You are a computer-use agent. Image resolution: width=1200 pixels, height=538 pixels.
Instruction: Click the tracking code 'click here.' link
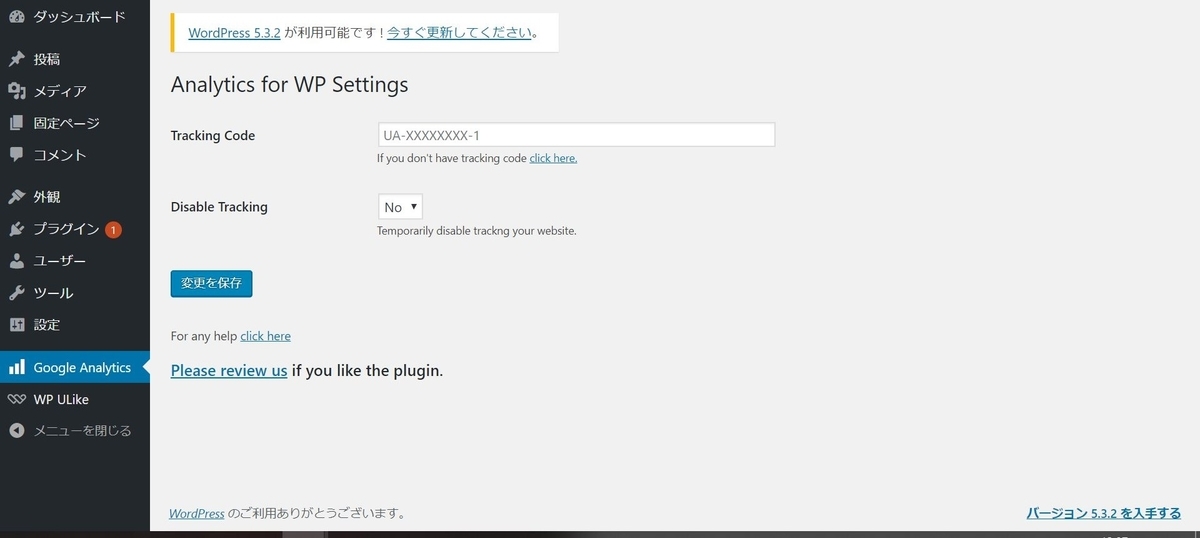tap(553, 158)
